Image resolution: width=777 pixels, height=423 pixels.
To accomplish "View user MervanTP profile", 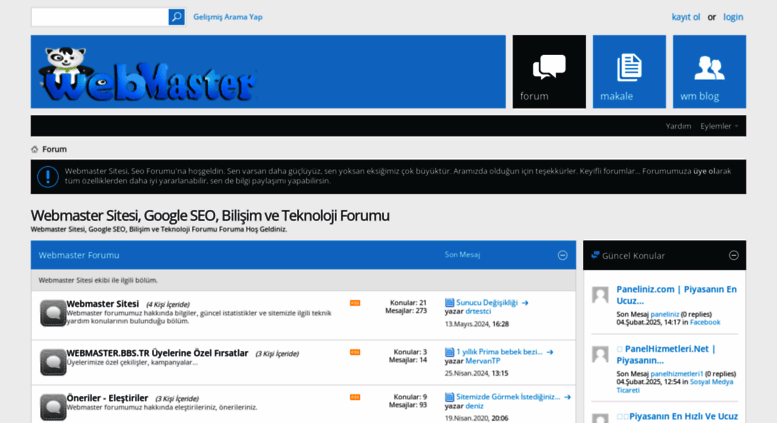I will pyautogui.click(x=483, y=361).
